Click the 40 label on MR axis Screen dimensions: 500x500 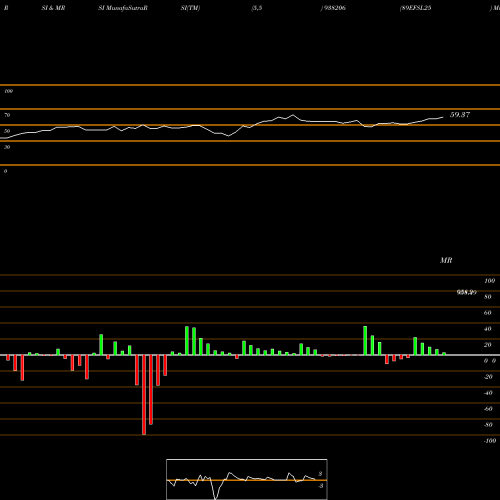488,329
